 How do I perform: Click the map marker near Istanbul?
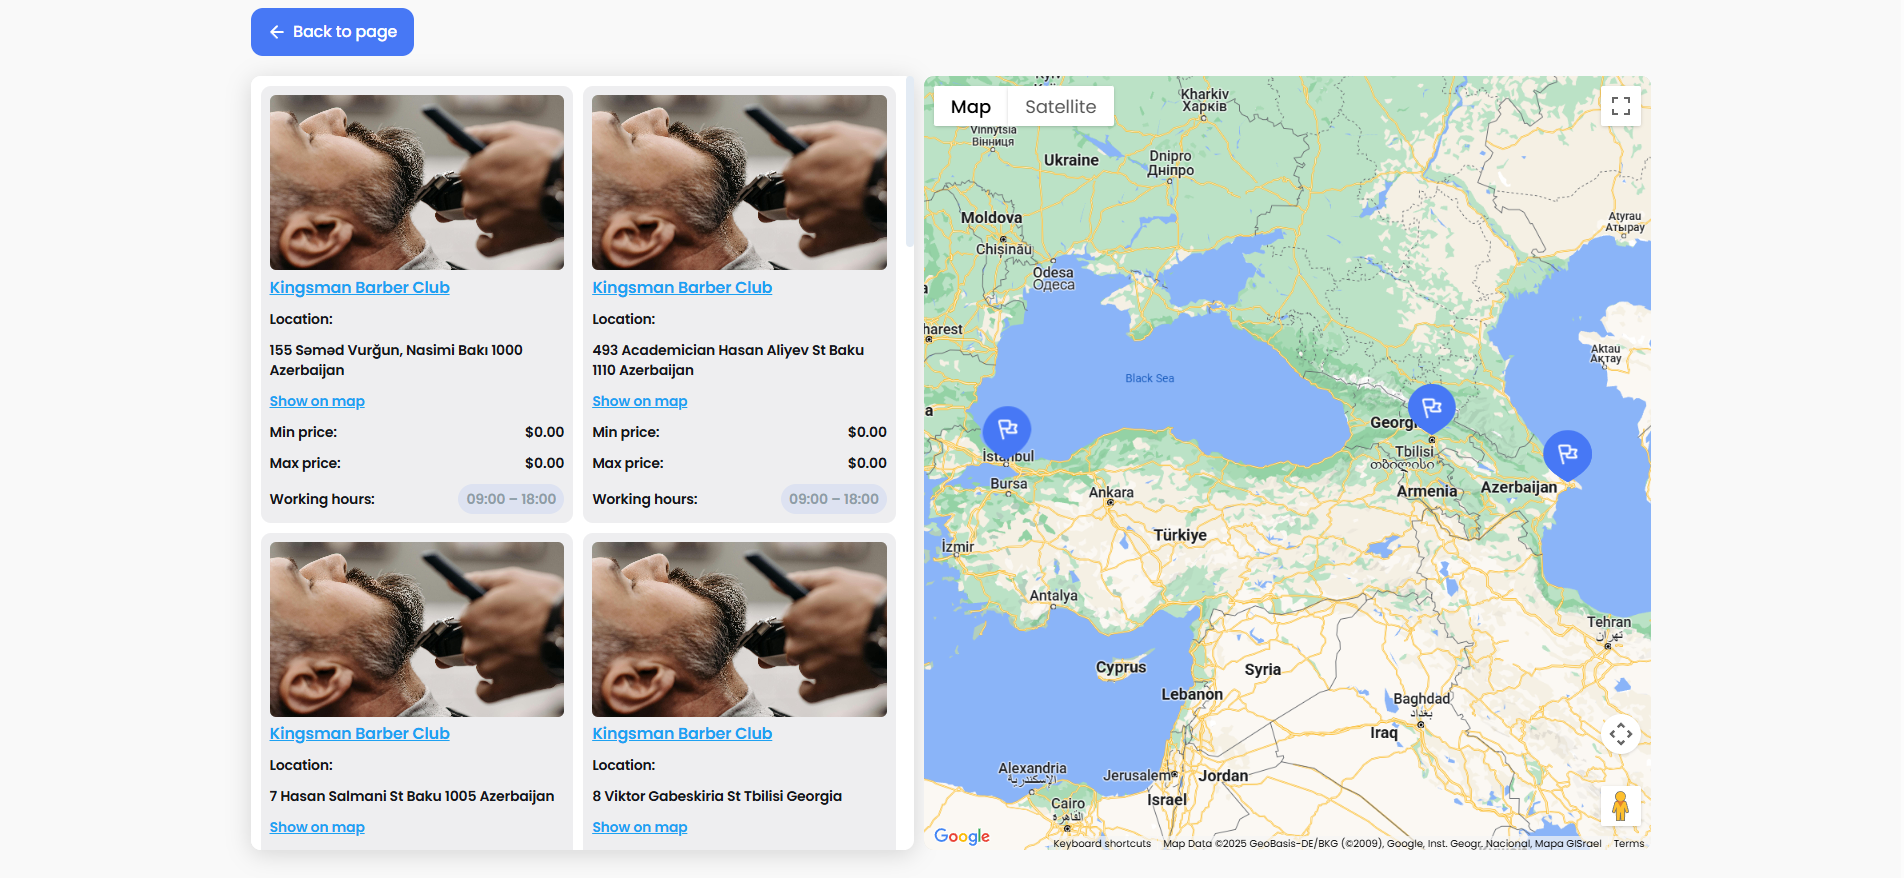click(x=1007, y=431)
